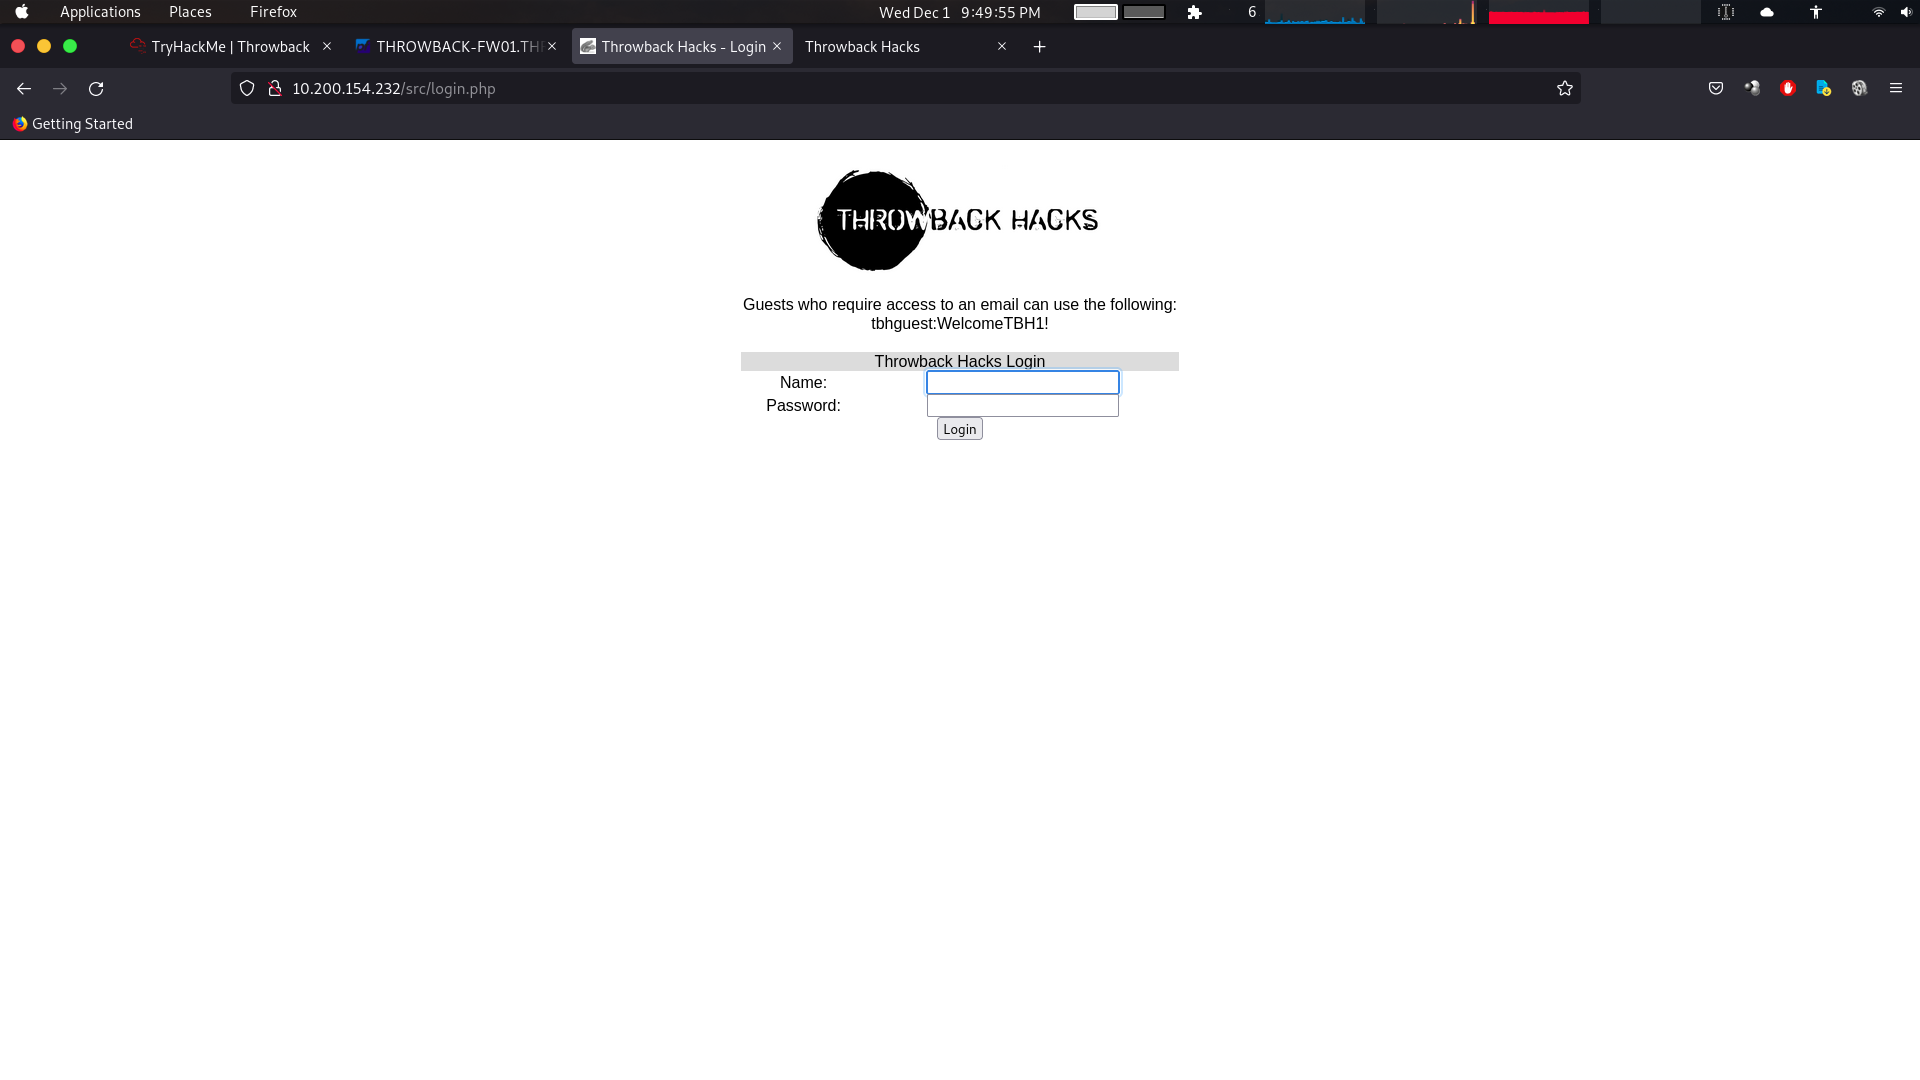Open the Applications menu in the top bar

tap(100, 12)
